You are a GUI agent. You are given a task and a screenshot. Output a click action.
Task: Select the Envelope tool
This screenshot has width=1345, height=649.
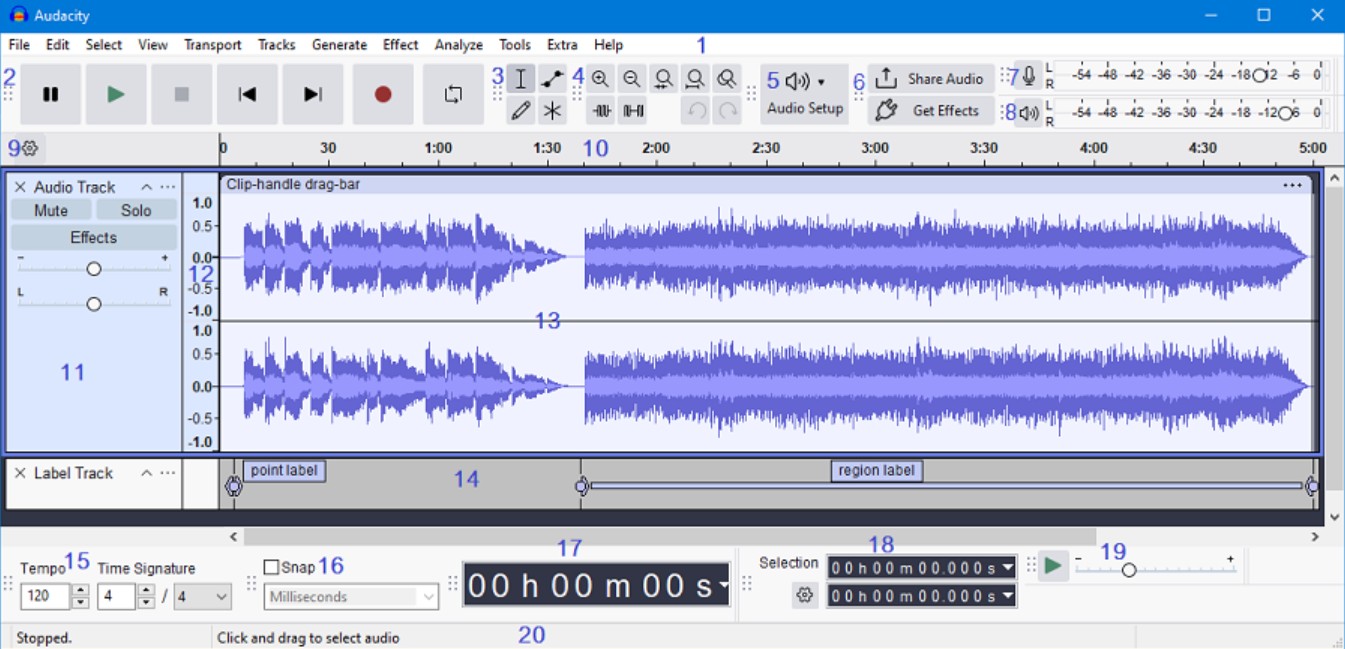tap(552, 79)
